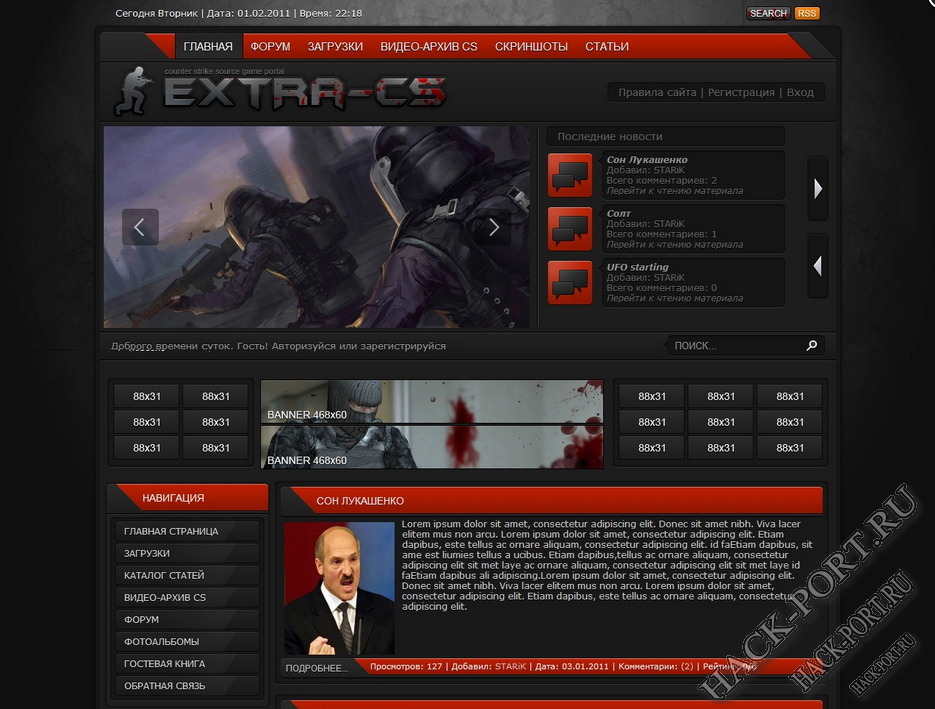Click the Lukashenko article photo
935x709 pixels.
pyautogui.click(x=339, y=589)
